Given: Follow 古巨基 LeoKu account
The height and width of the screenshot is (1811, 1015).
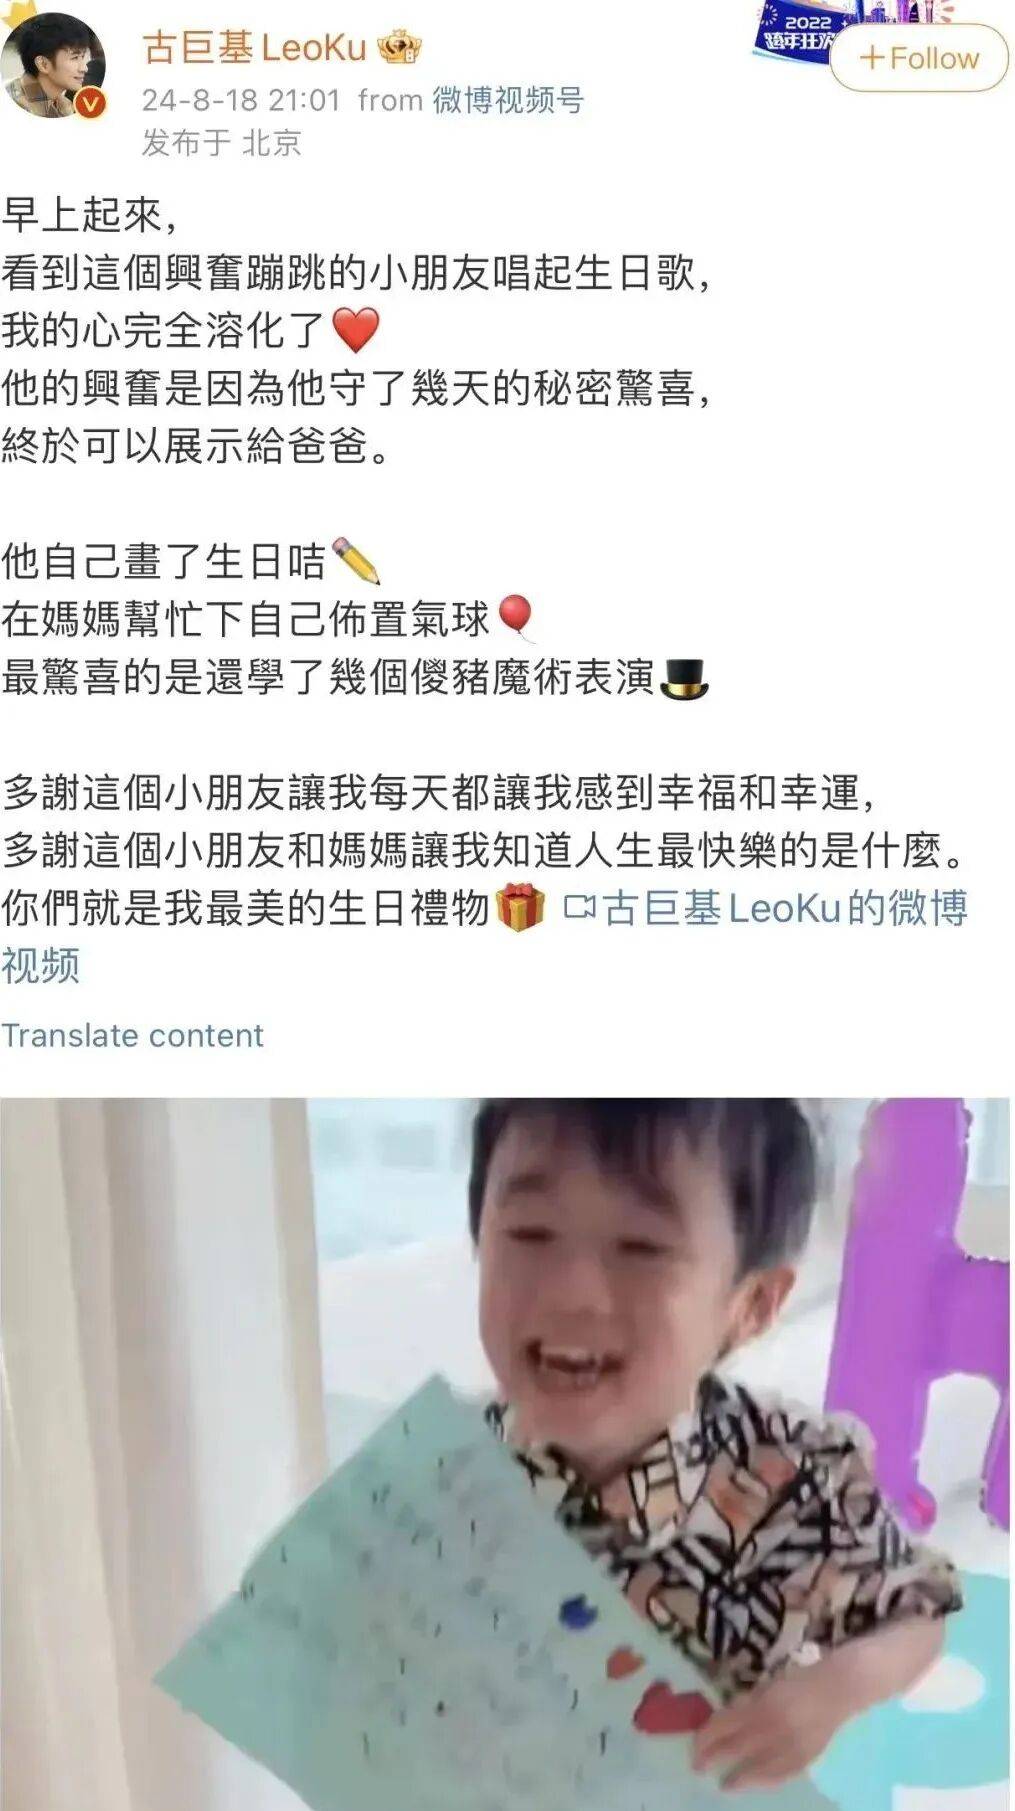Looking at the screenshot, I should tap(919, 58).
